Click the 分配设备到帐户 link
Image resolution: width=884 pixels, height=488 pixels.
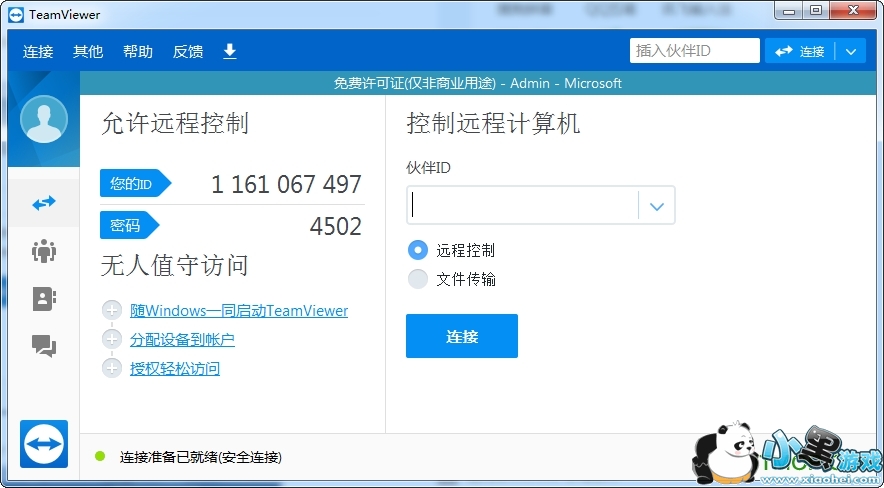tap(182, 340)
